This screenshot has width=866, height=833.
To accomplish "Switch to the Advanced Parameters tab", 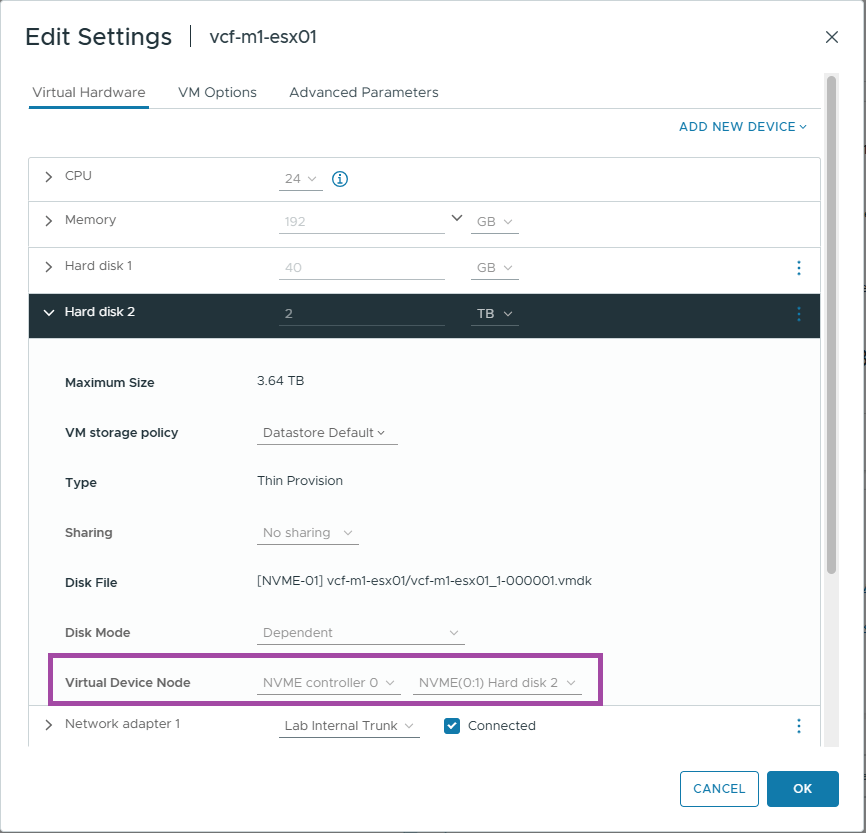I will [363, 92].
